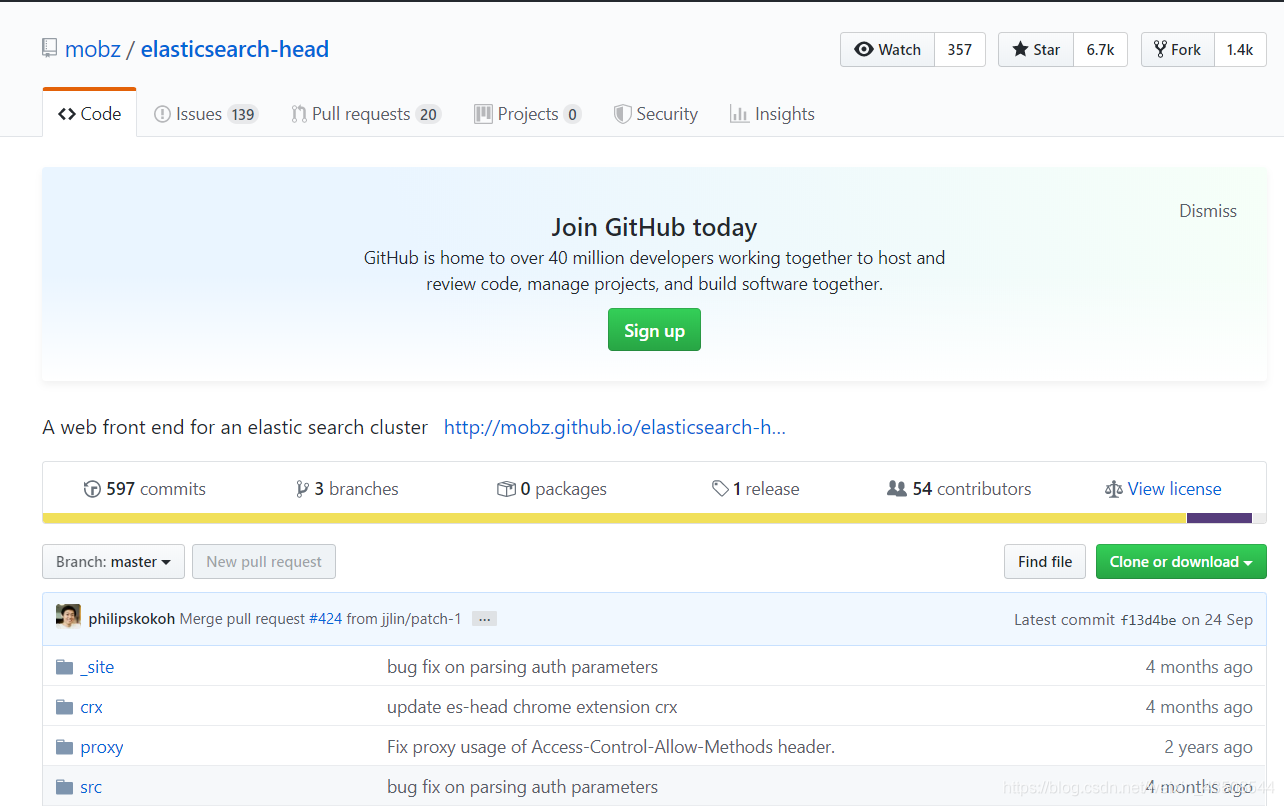Open pull request #424 link
The width and height of the screenshot is (1284, 806).
(325, 619)
